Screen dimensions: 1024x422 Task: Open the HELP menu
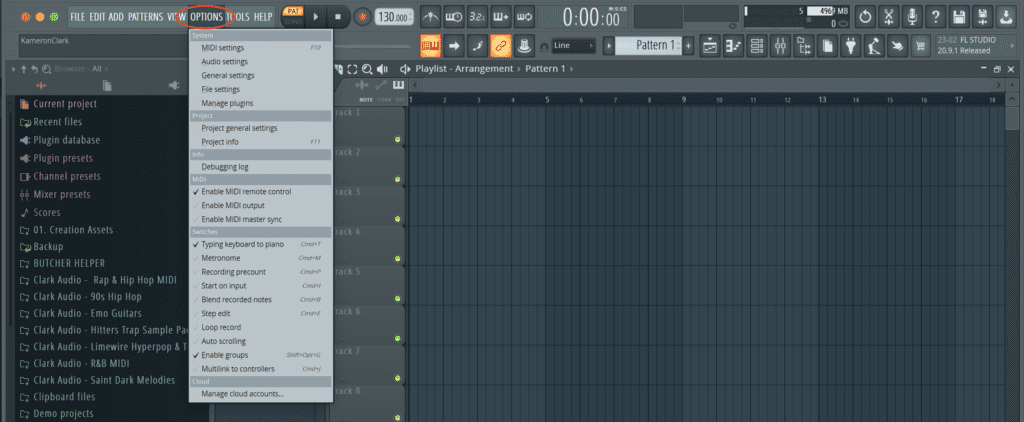click(x=263, y=16)
